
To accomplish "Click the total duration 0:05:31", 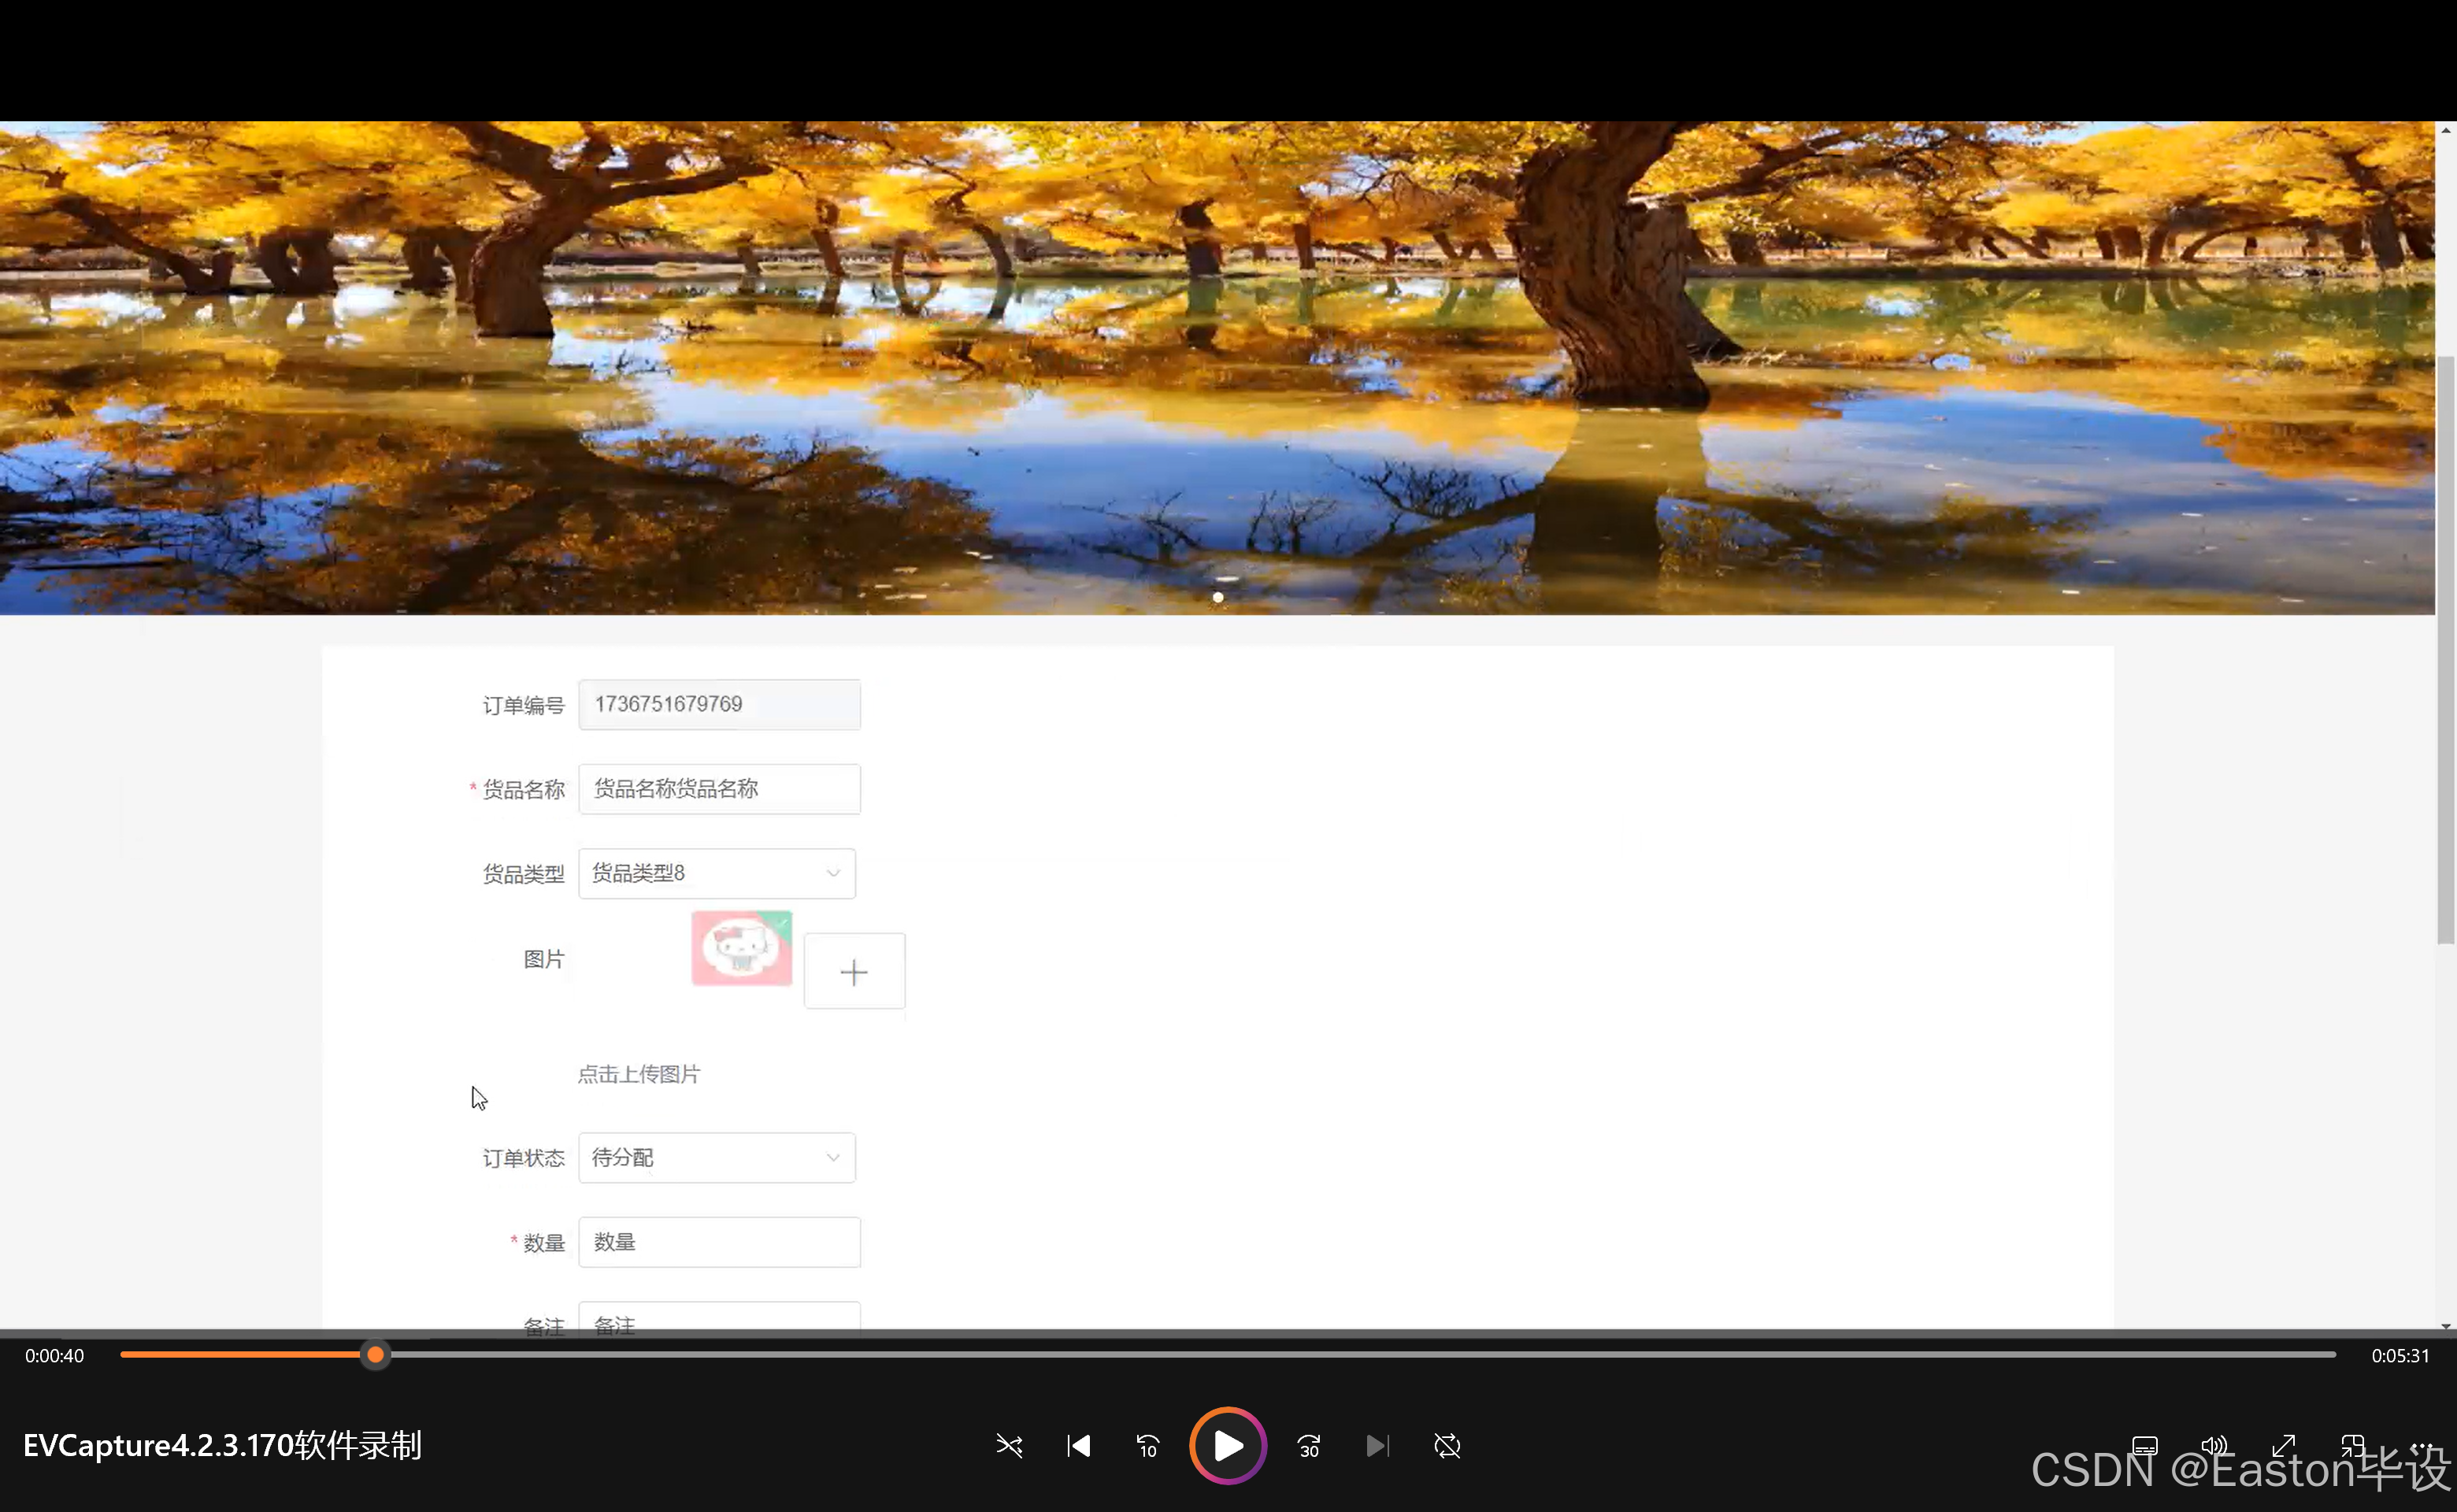I will (x=2400, y=1356).
